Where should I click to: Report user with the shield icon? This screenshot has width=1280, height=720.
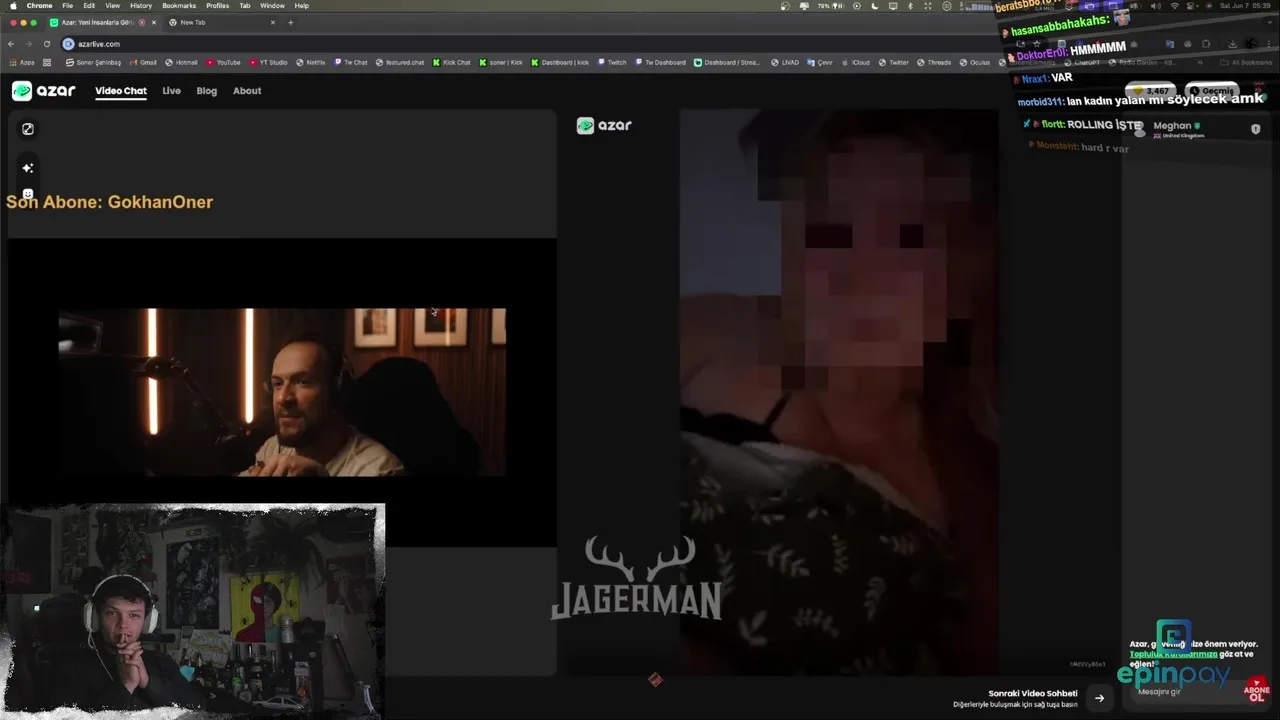1256,129
